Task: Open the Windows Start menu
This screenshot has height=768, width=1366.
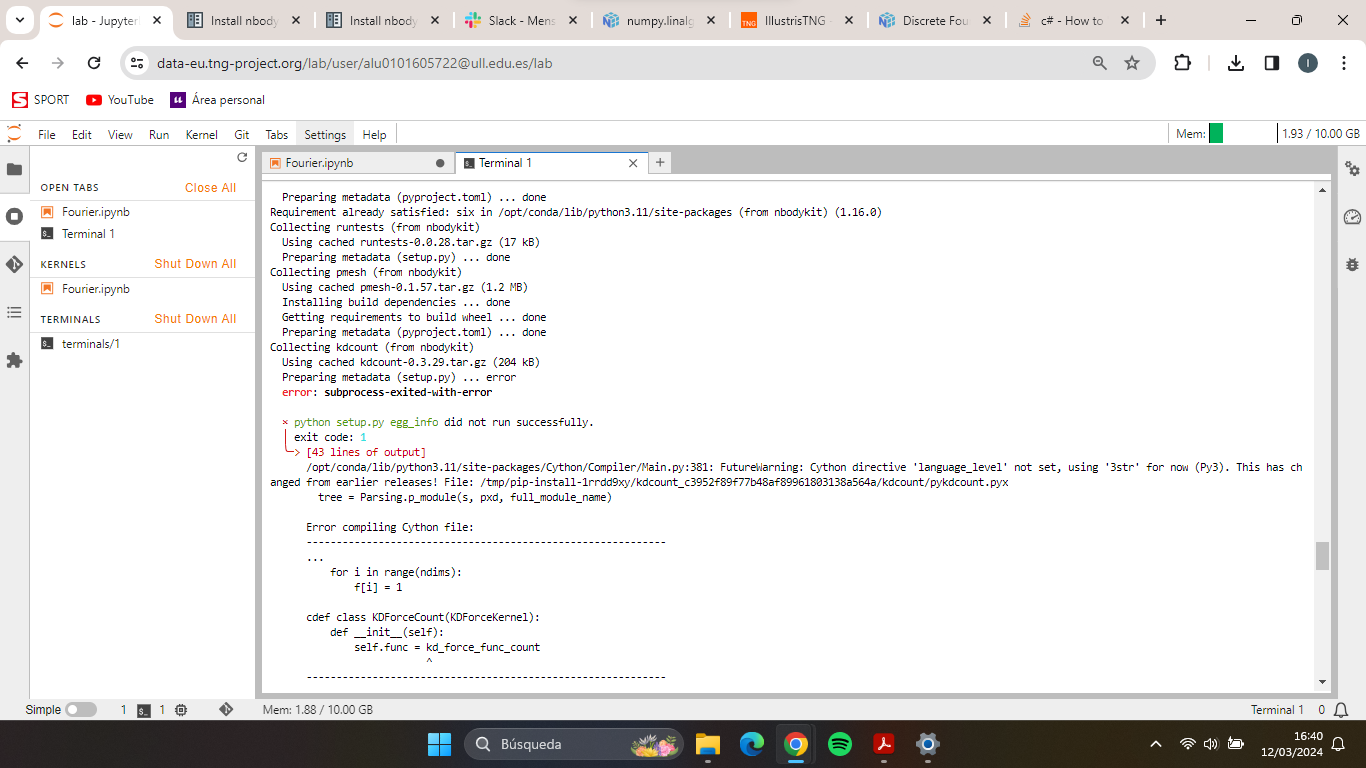Action: click(x=439, y=744)
